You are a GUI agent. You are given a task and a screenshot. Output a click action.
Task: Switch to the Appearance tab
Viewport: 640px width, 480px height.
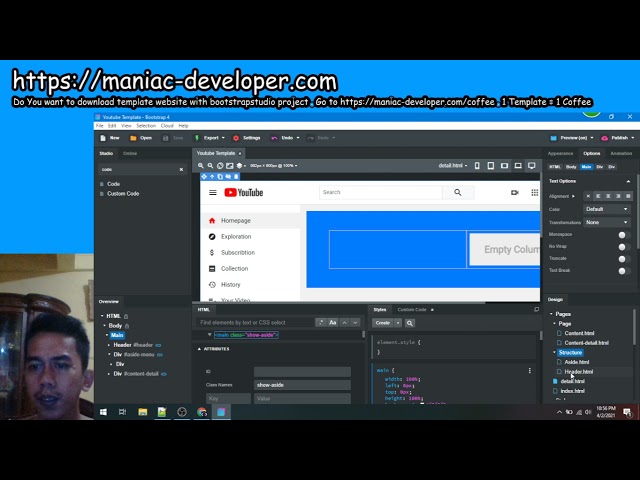click(x=560, y=153)
